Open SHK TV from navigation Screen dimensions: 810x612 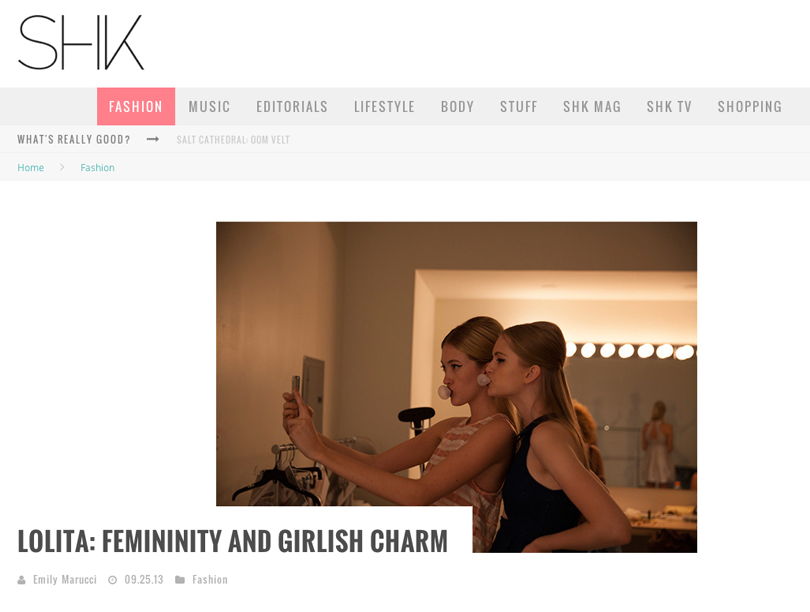coord(669,106)
